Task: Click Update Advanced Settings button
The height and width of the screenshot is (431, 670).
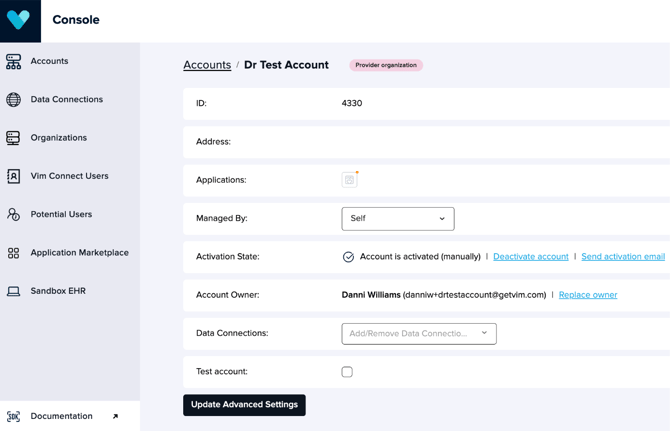Action: 244,405
